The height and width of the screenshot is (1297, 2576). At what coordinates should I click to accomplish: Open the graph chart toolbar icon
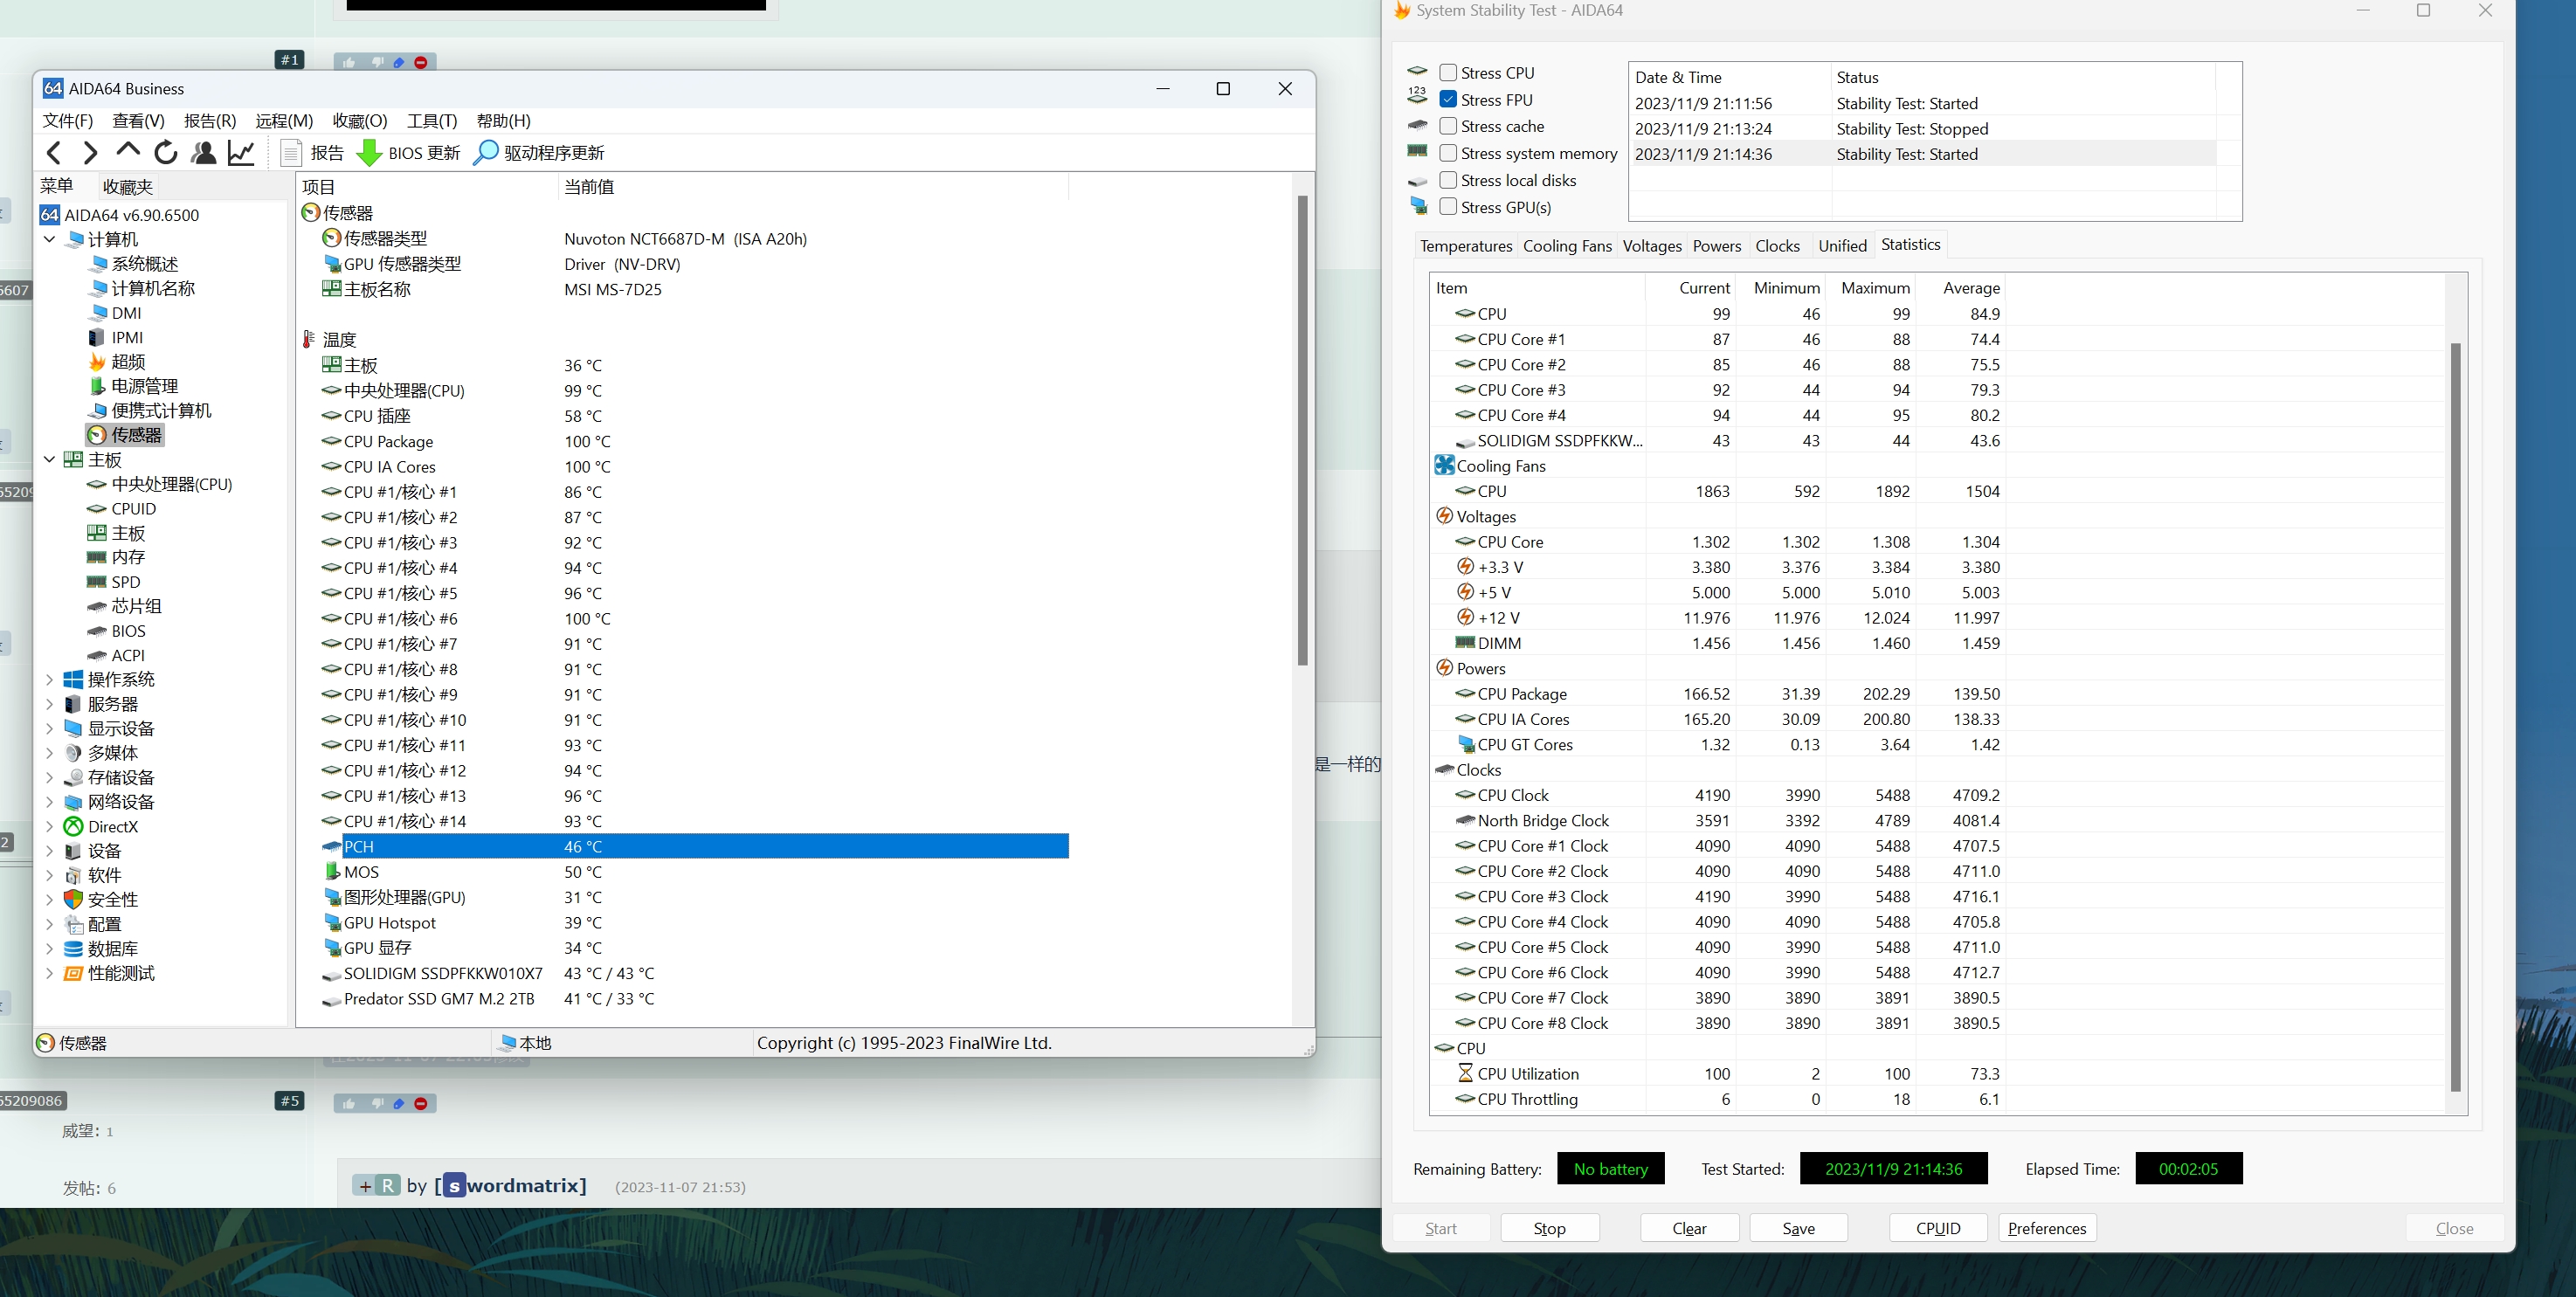tap(241, 152)
